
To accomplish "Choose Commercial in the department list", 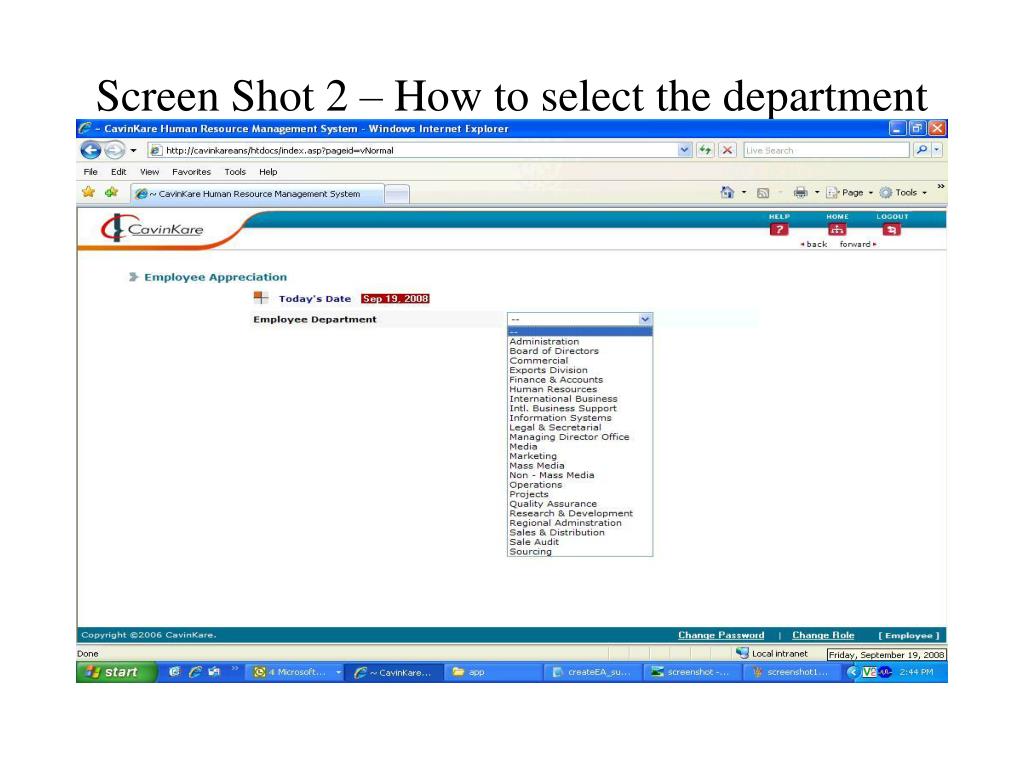I will (x=580, y=360).
